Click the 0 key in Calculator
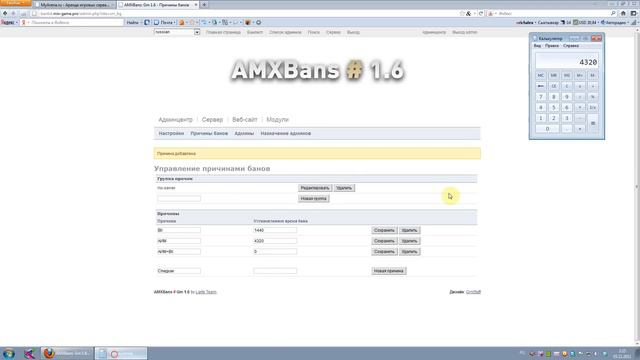640x360 pixels. [x=547, y=129]
